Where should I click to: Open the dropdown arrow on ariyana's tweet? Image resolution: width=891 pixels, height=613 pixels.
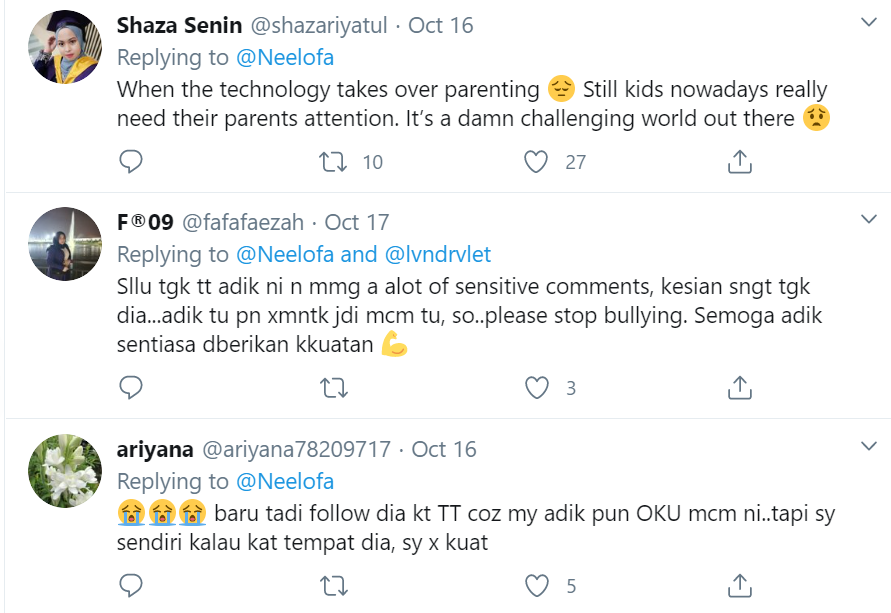[x=868, y=446]
